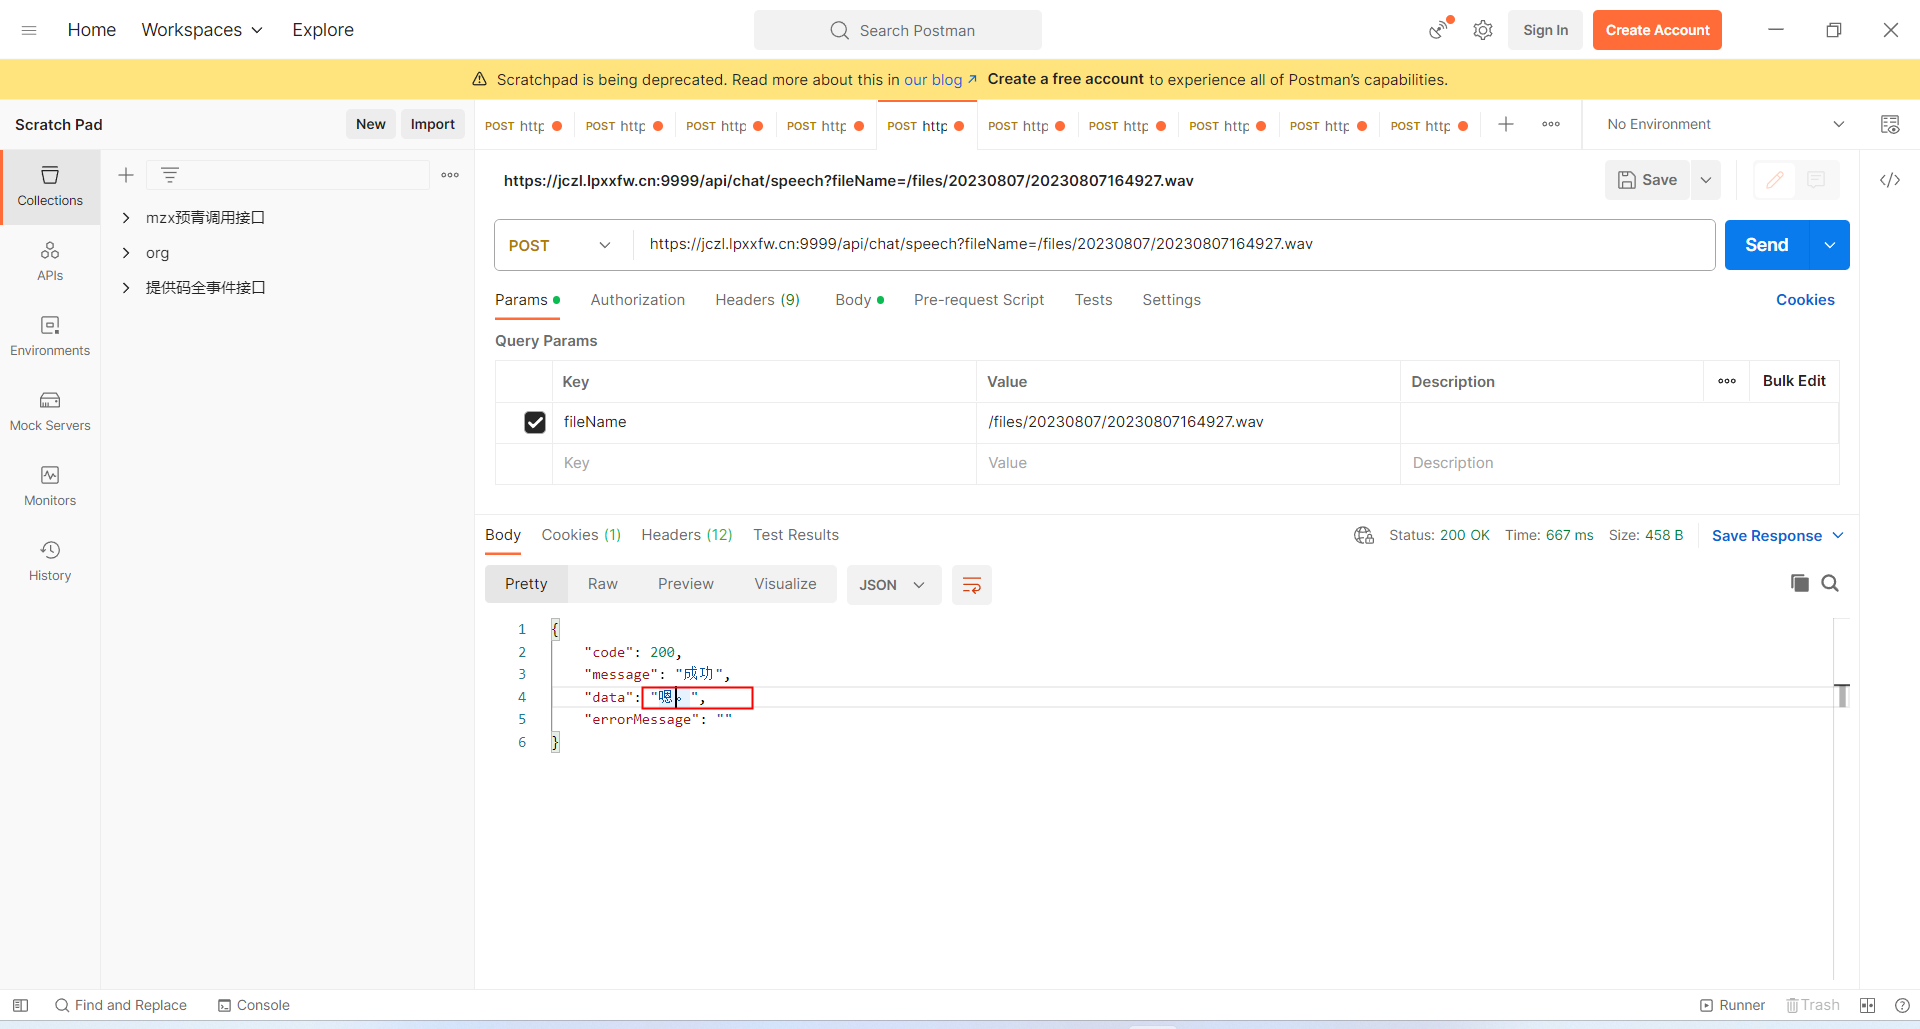Click the request URL input field
Screen dimensions: 1920x1029
[1174, 245]
